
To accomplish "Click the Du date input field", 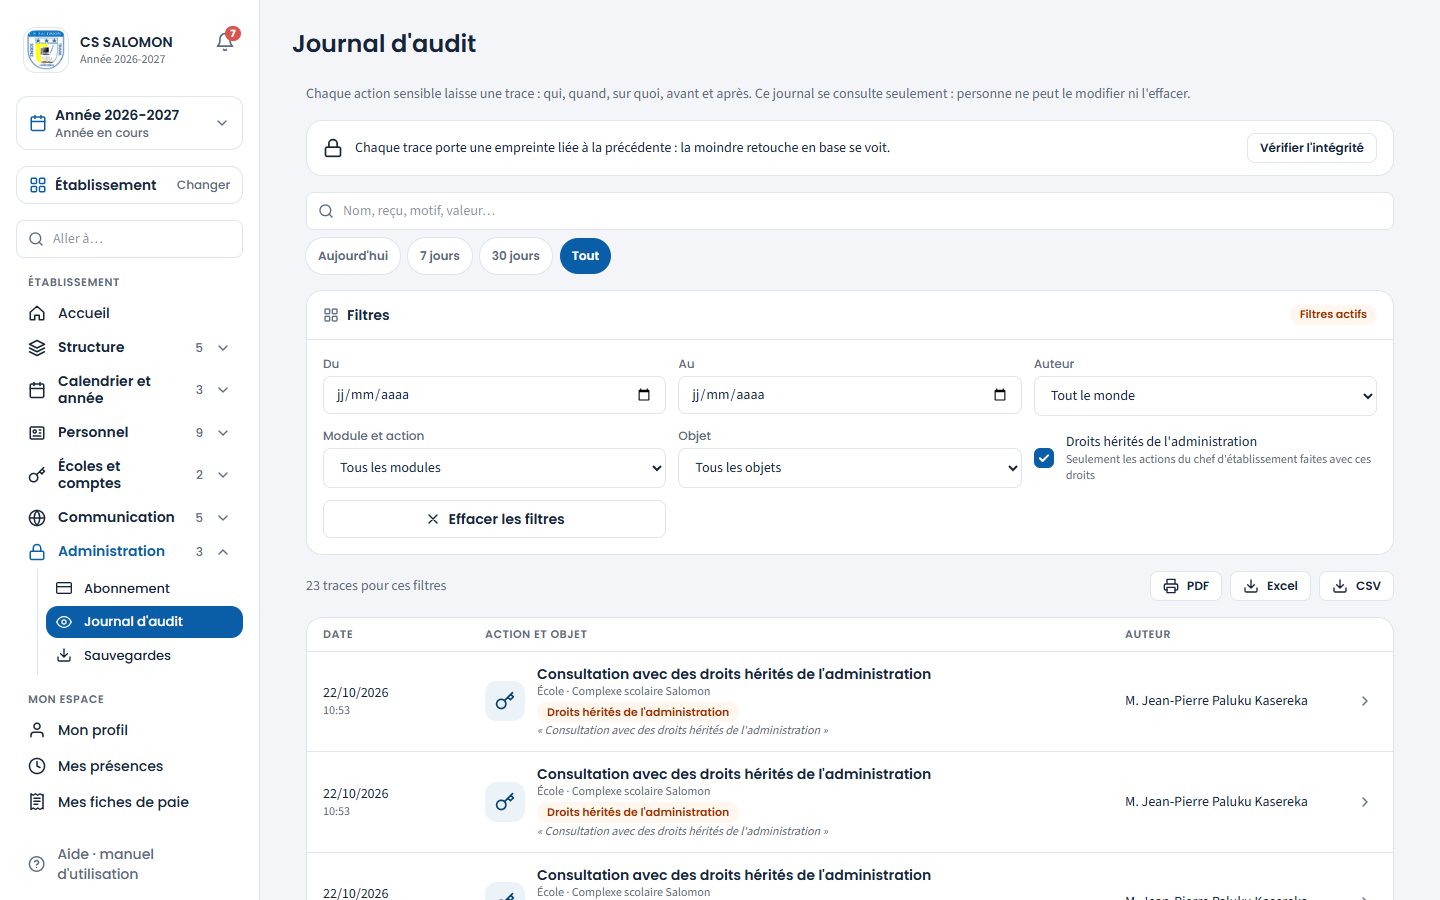I will coord(494,395).
